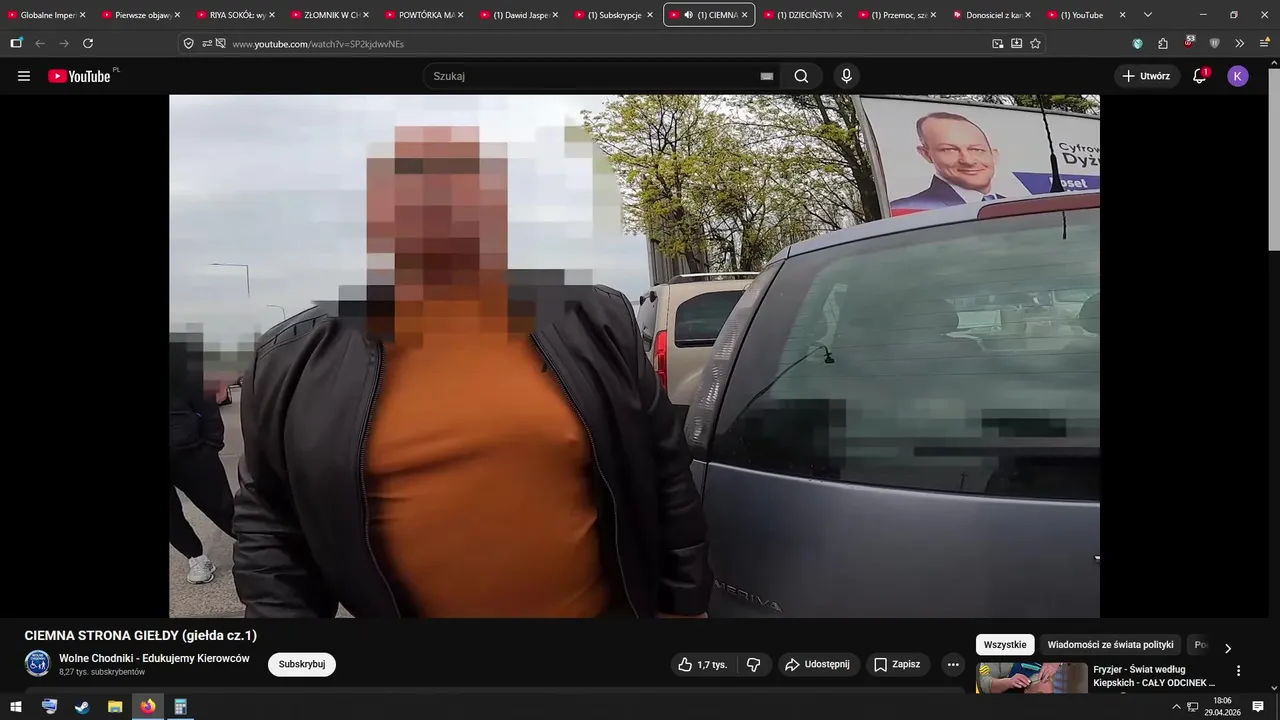The width and height of the screenshot is (1280, 720).
Task: Select Wiadomości ze świata polityki chip
Action: tap(1110, 645)
